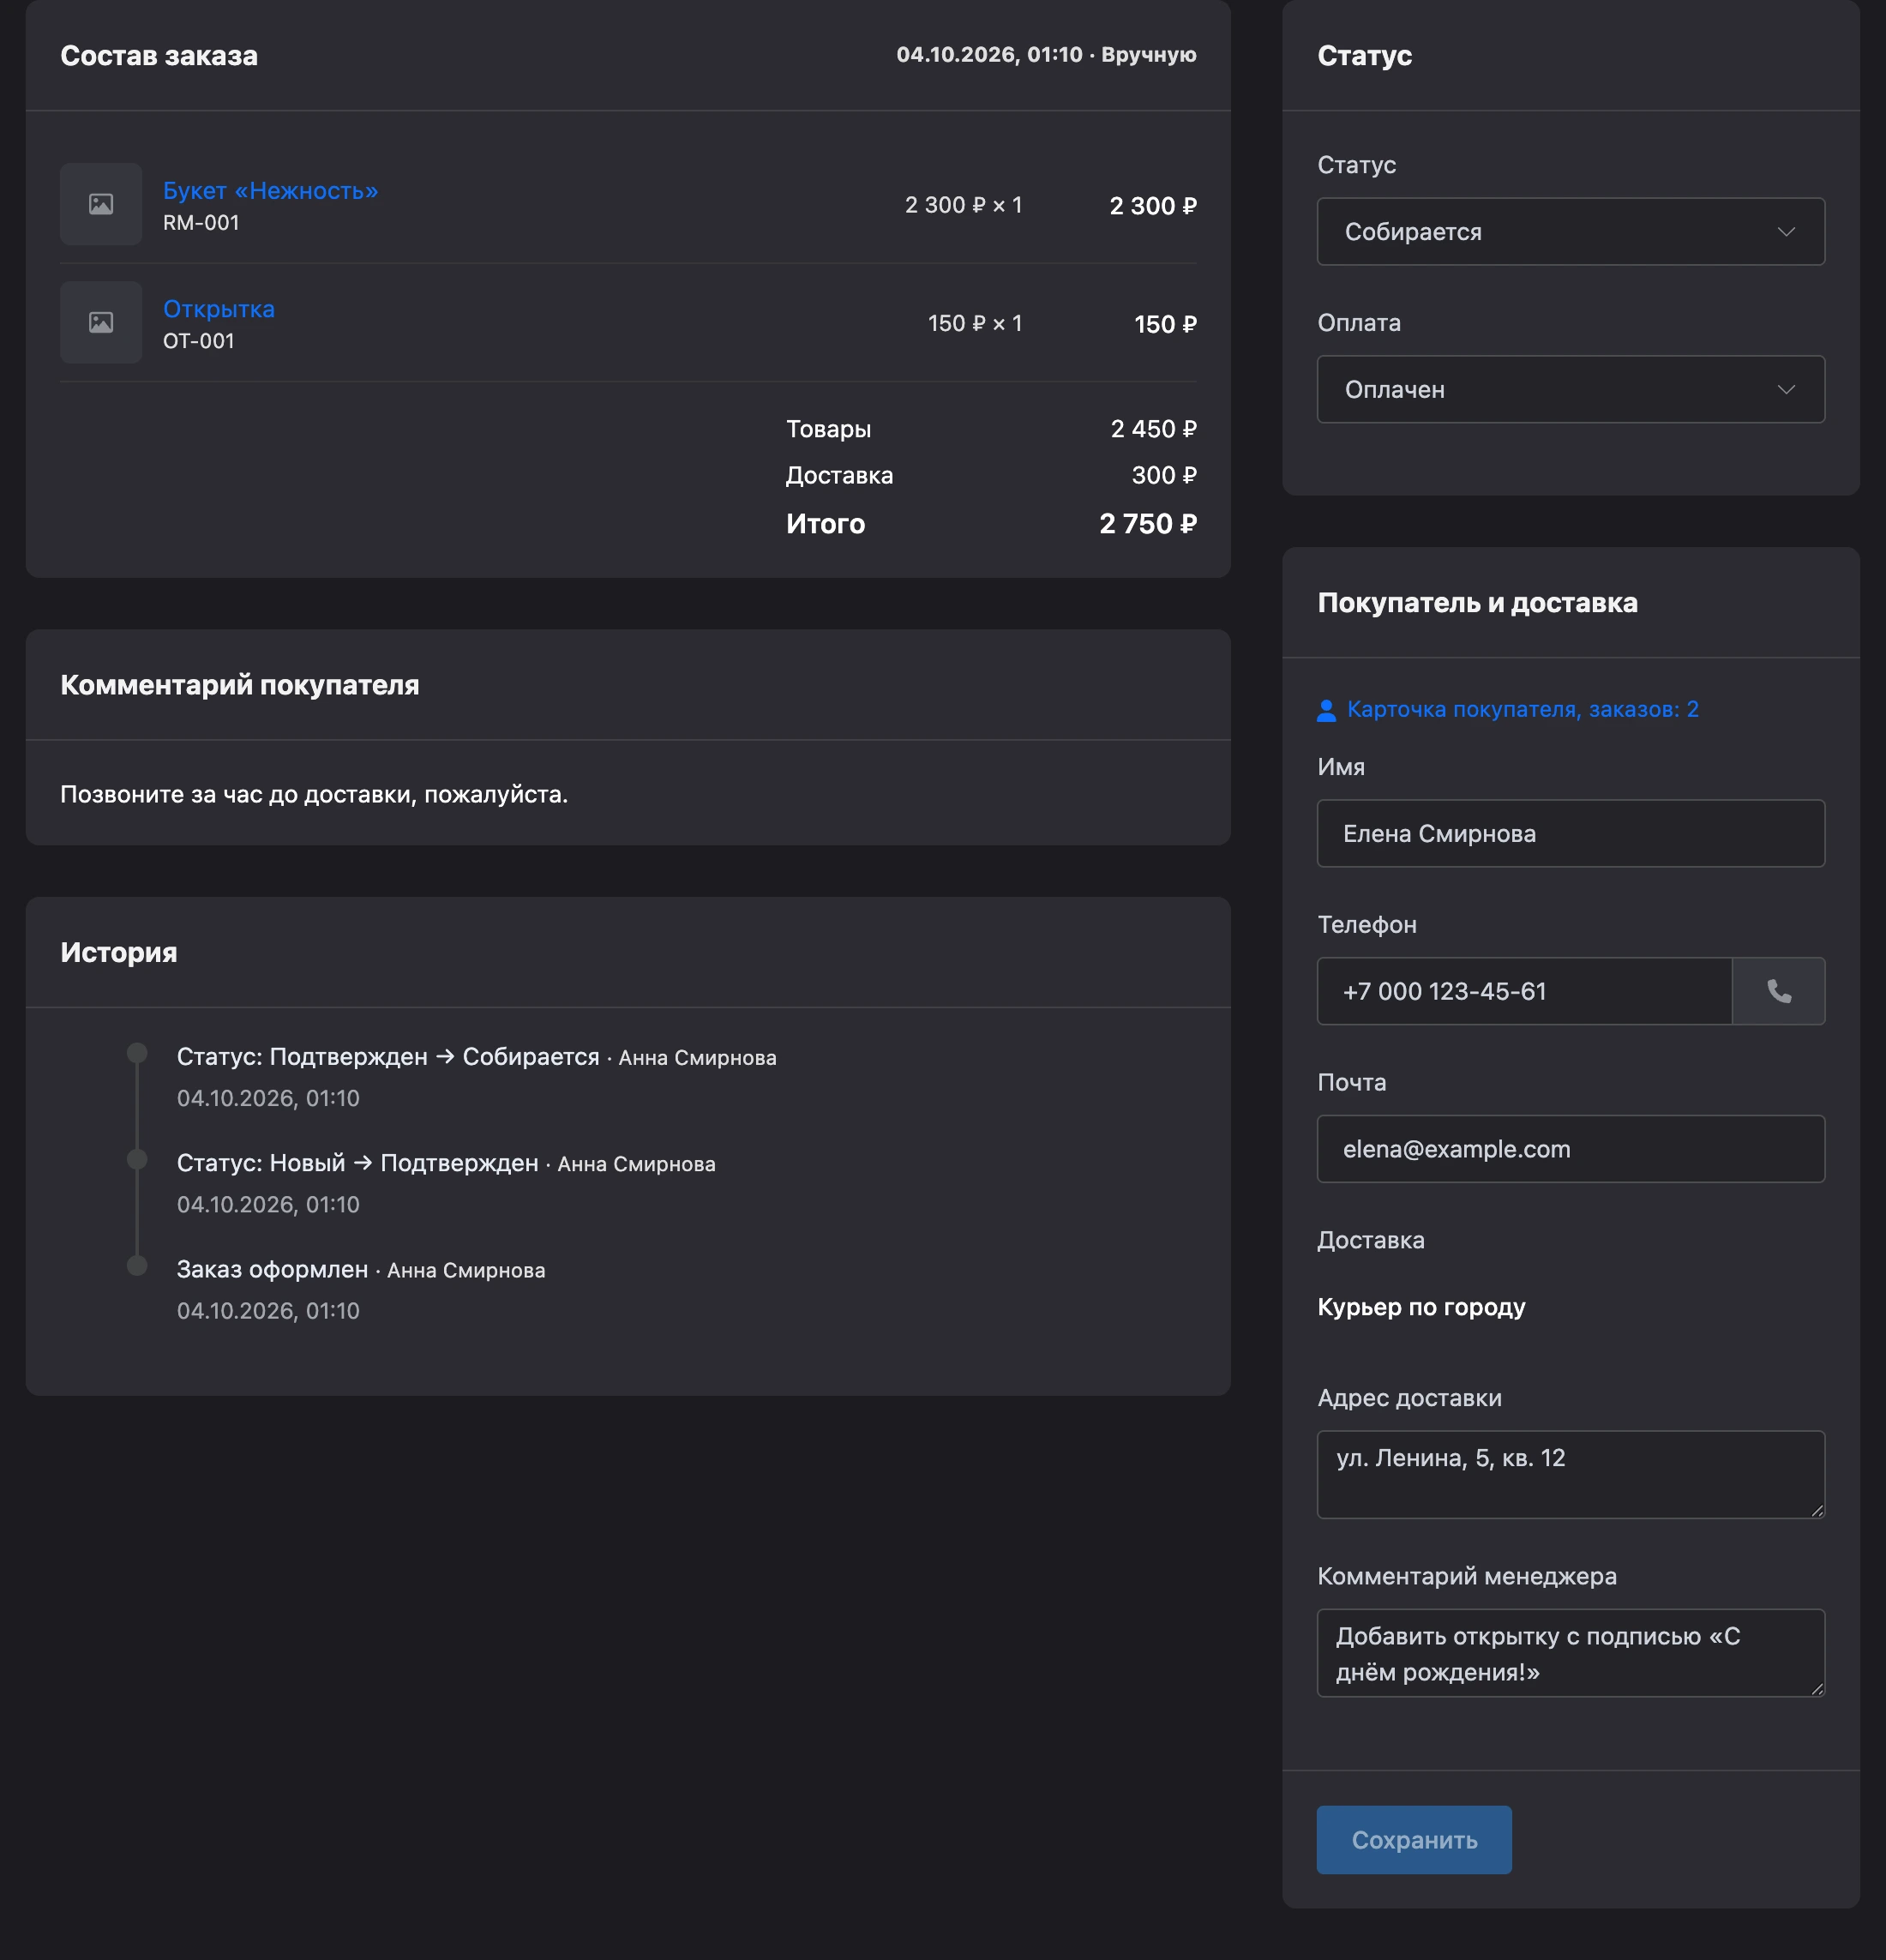Open the Оплата dropdown showing Оплачен
The width and height of the screenshot is (1886, 1960).
[1570, 389]
